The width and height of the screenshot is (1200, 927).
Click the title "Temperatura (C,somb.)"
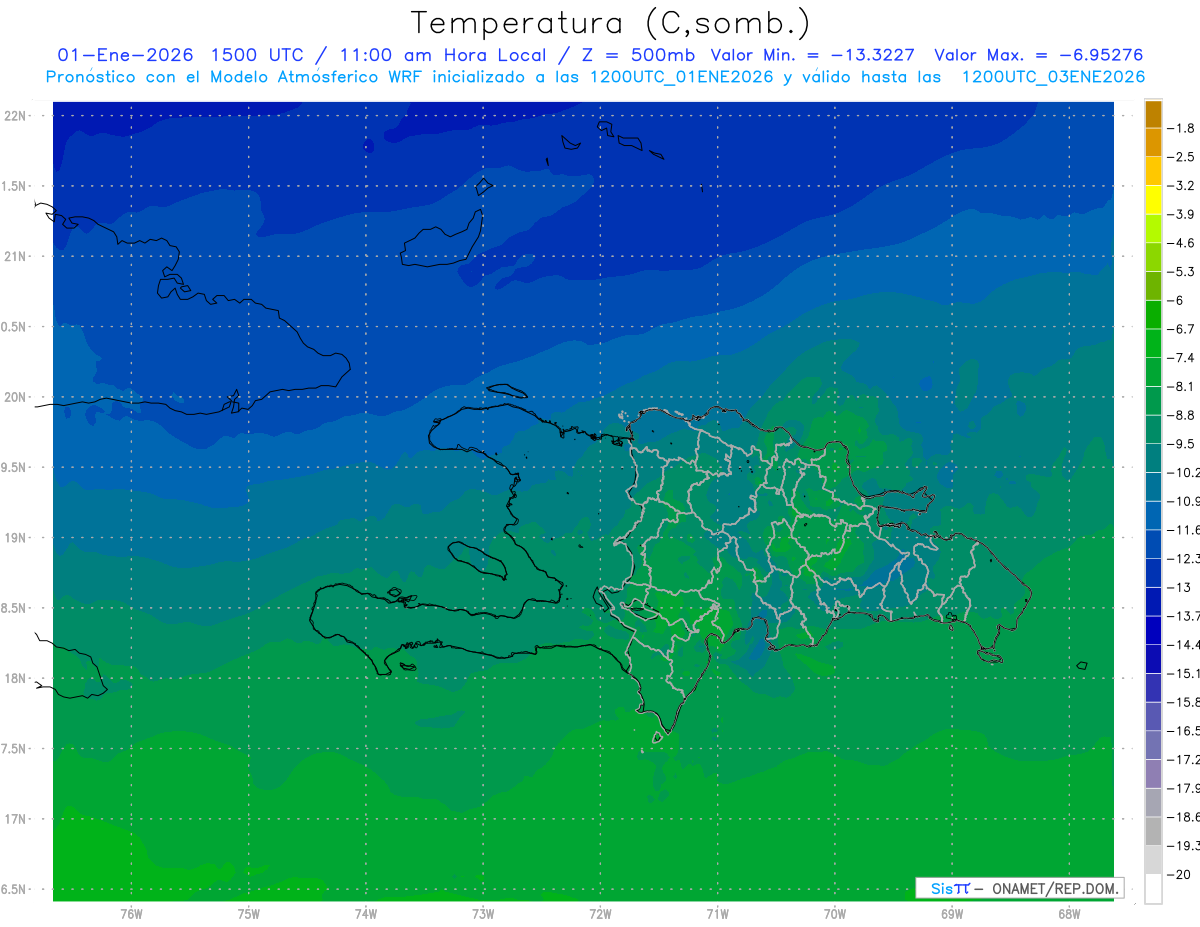[610, 23]
